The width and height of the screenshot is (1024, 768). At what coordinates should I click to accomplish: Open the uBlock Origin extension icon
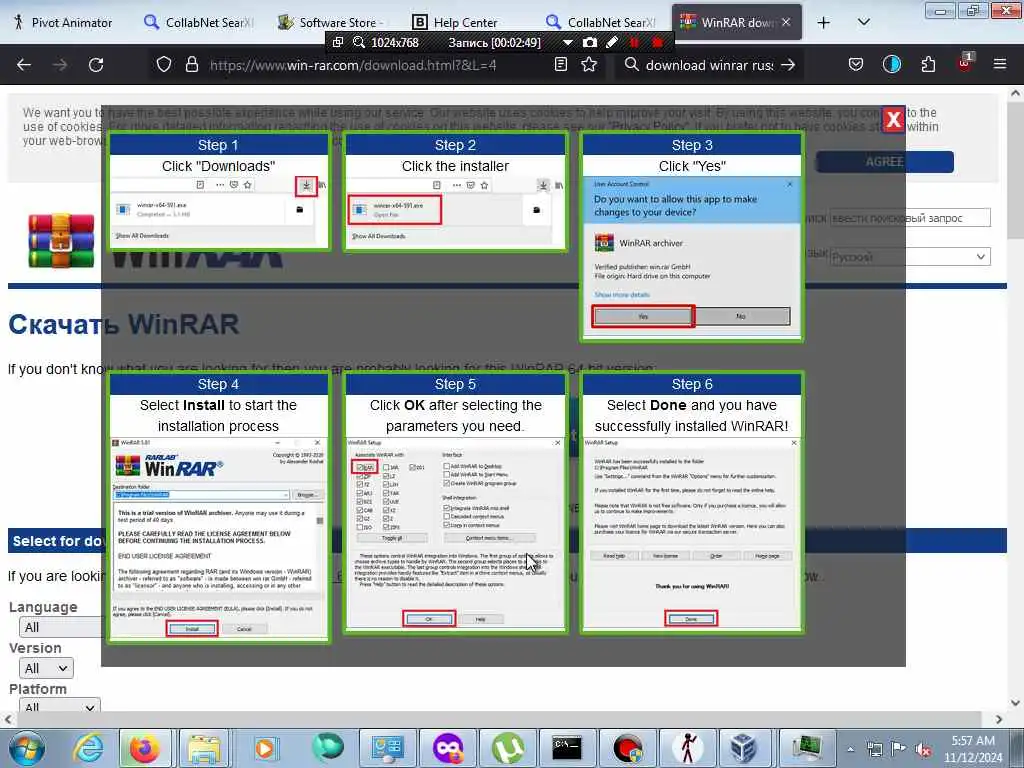pos(965,63)
